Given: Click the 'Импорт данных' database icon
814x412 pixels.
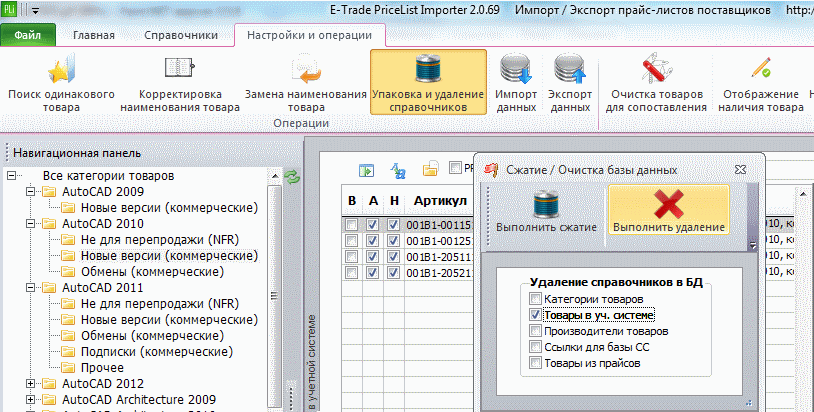Looking at the screenshot, I should click(515, 70).
